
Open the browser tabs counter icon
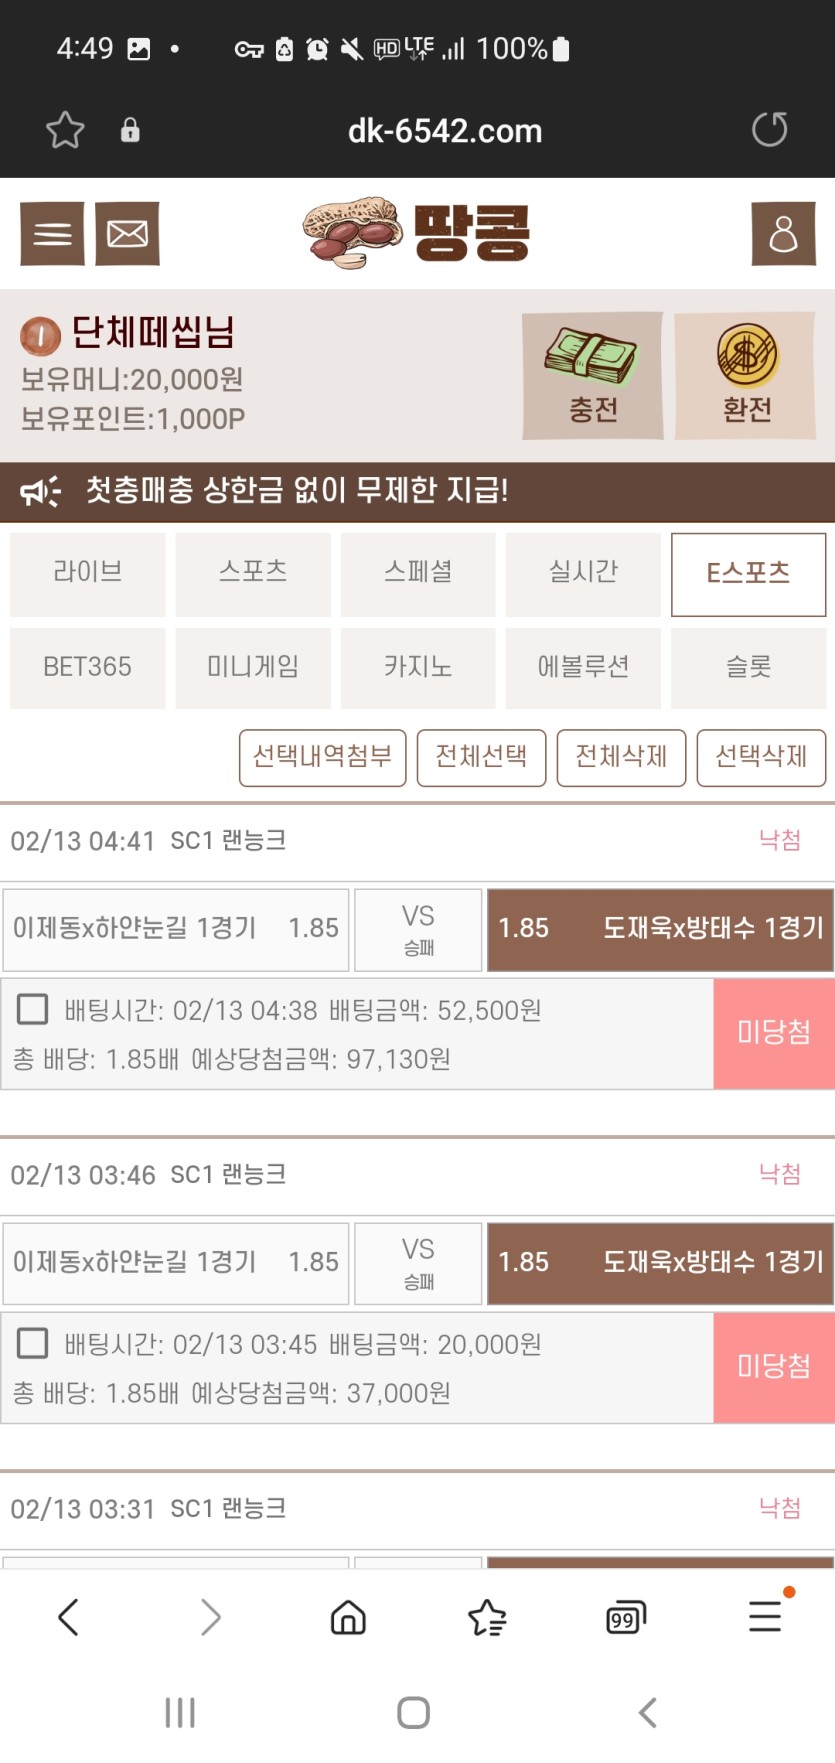626,1617
